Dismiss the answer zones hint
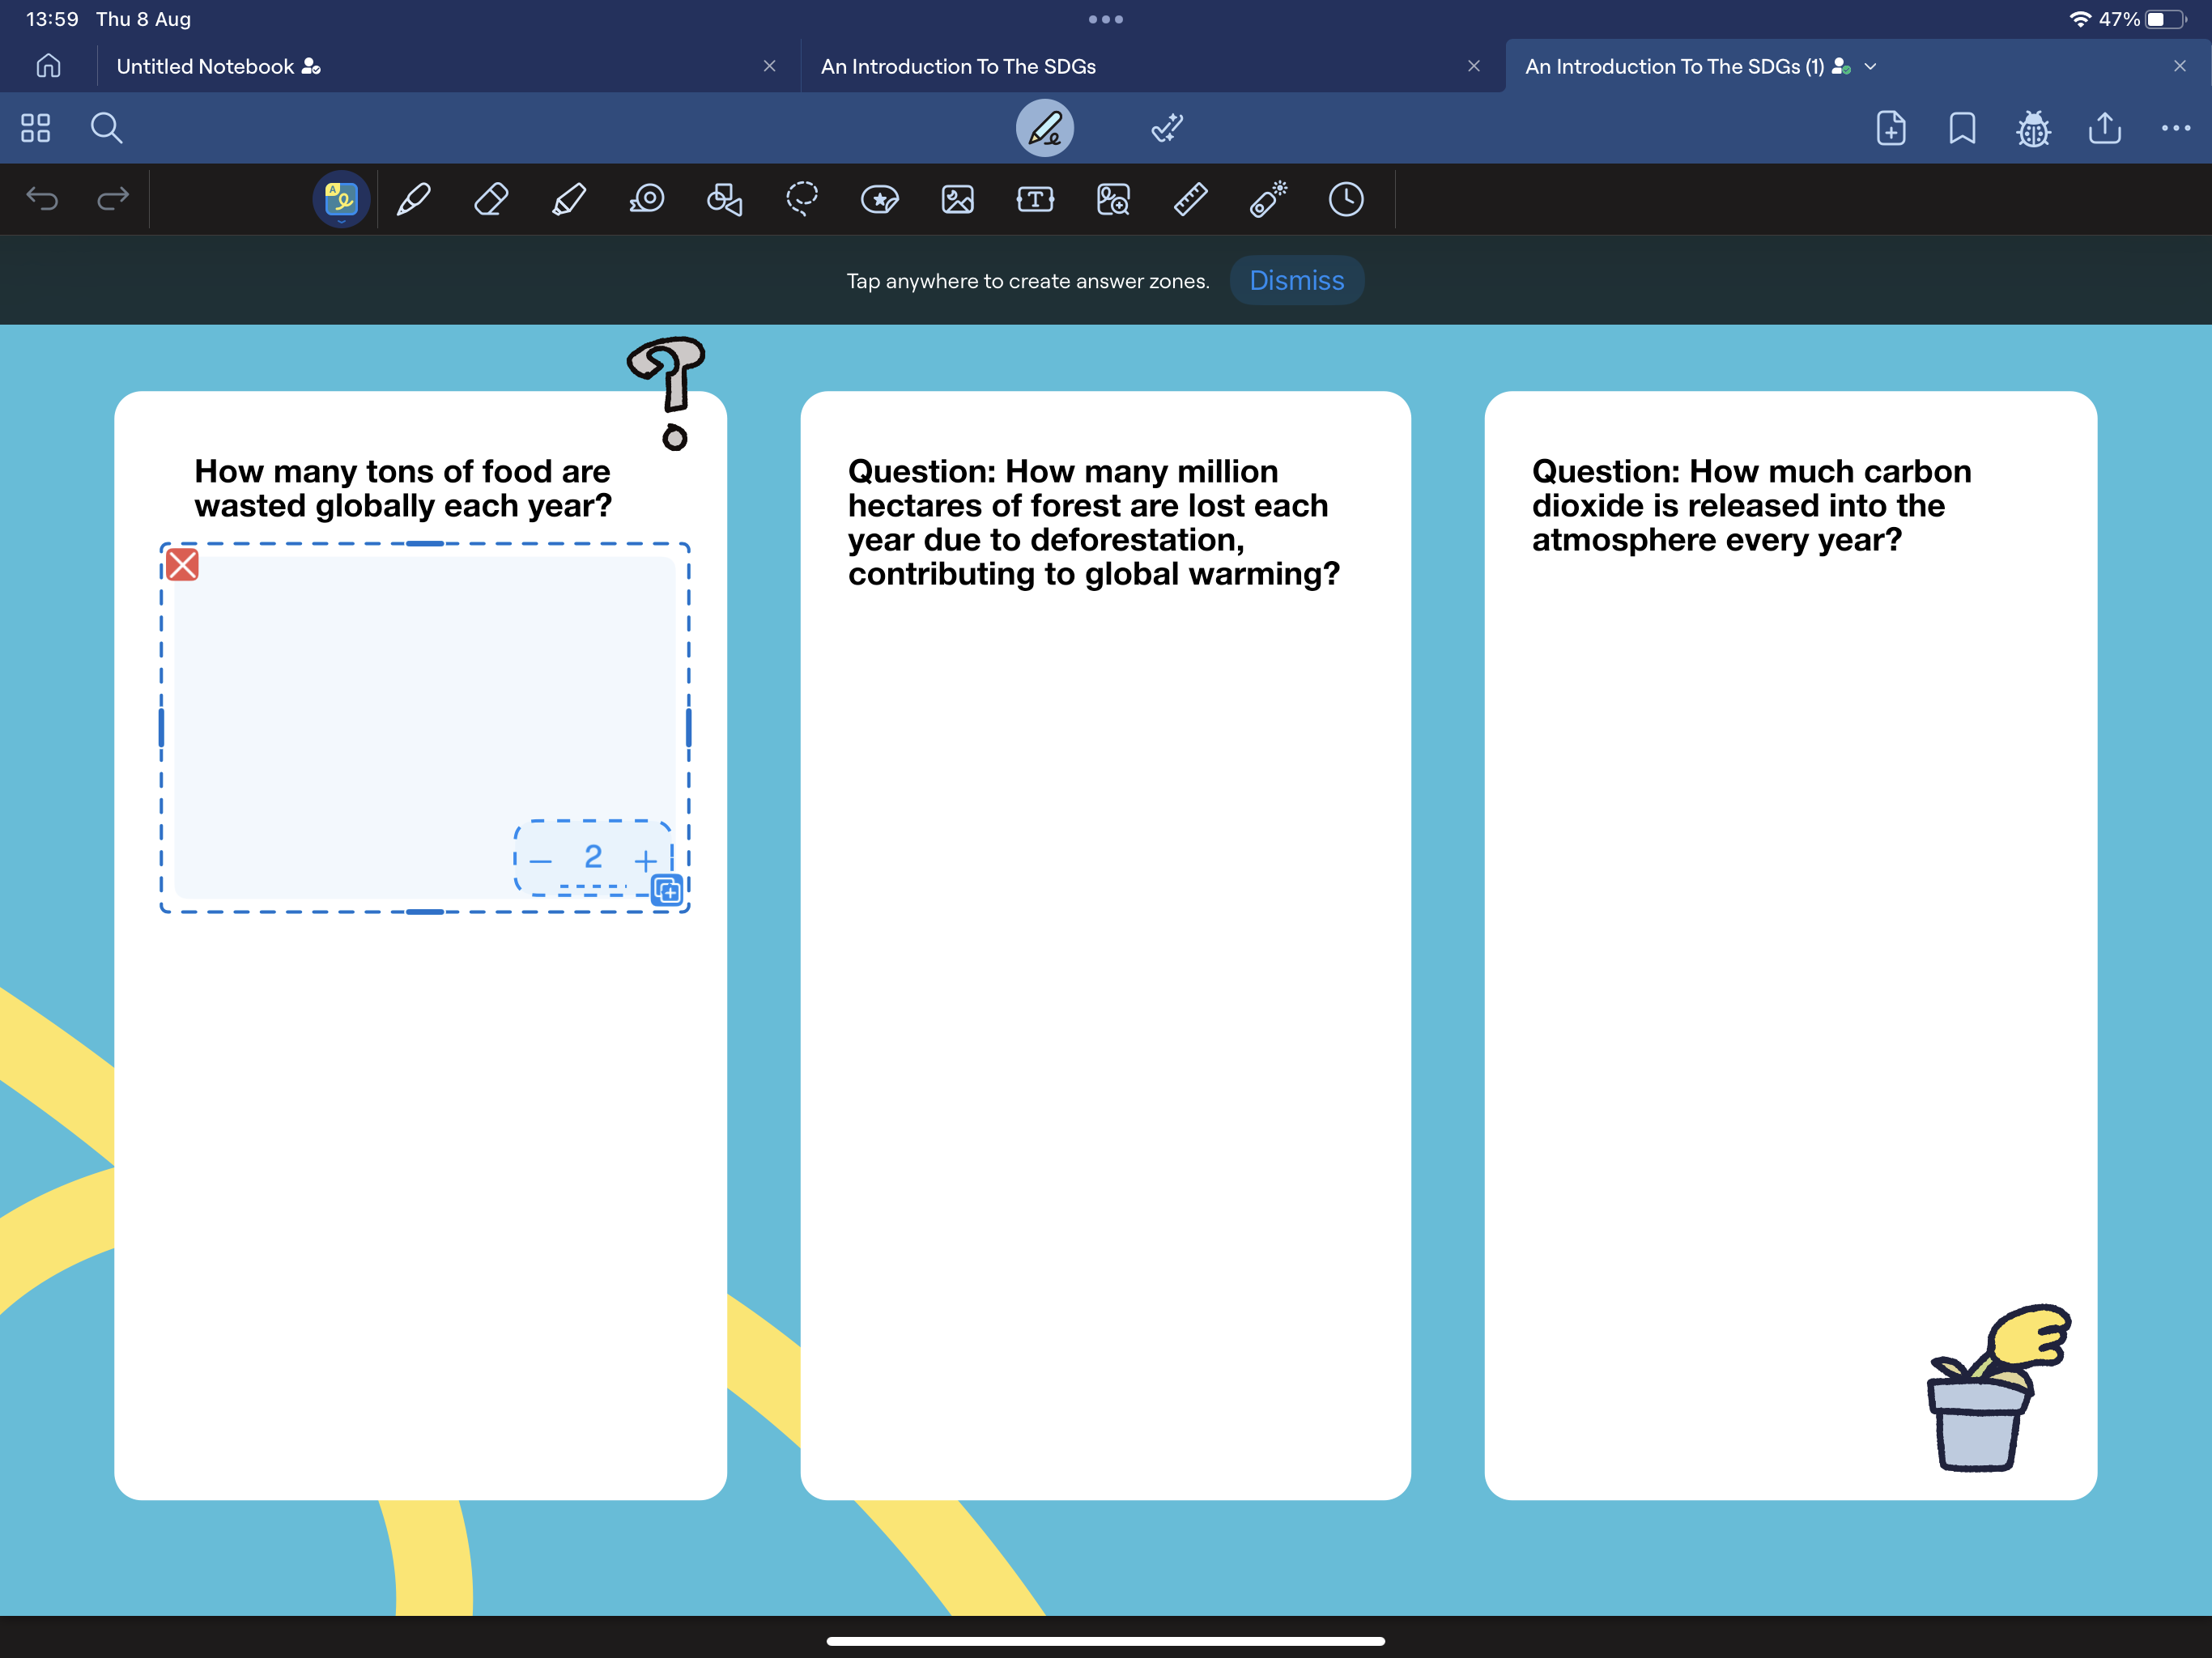 1296,281
